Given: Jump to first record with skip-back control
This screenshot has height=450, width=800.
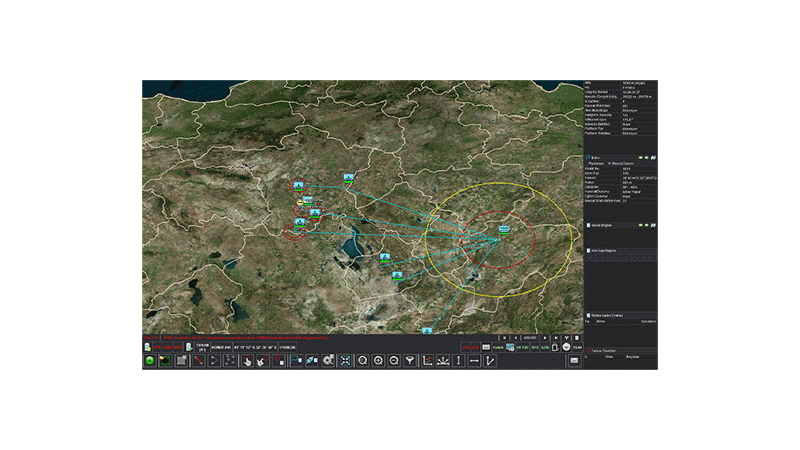Looking at the screenshot, I should (x=505, y=338).
